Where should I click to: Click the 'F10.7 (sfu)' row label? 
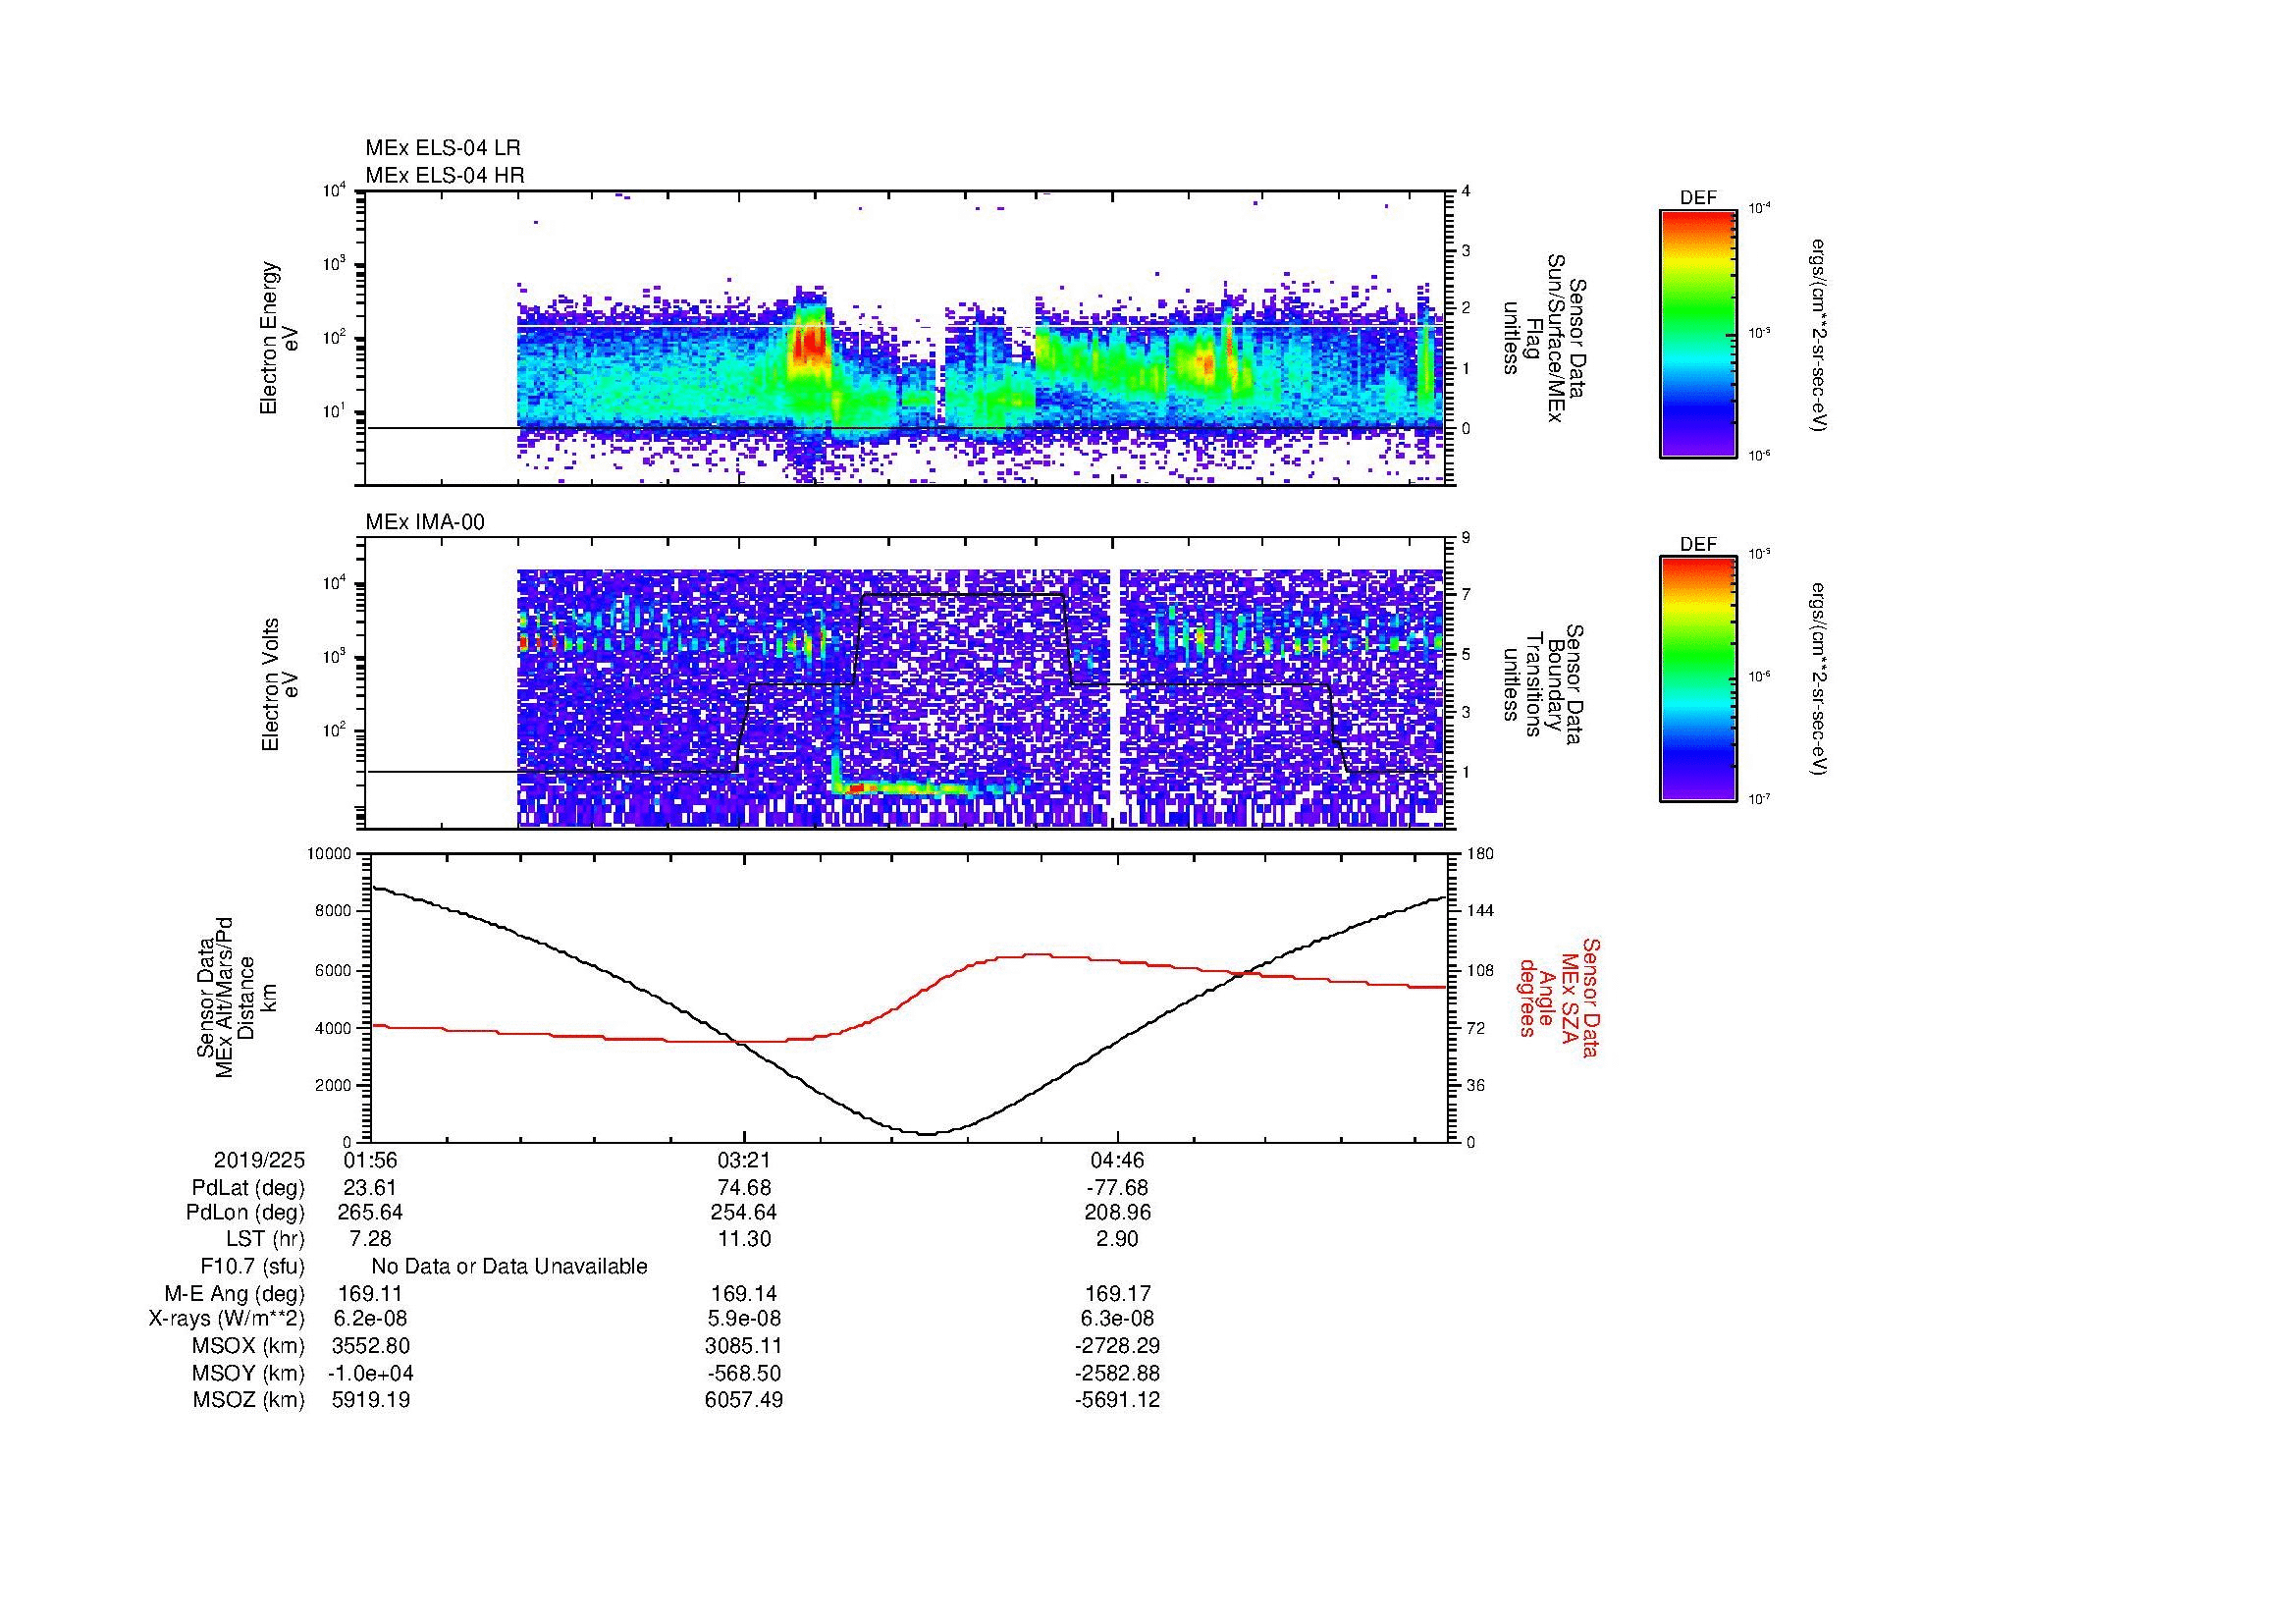(x=252, y=1267)
